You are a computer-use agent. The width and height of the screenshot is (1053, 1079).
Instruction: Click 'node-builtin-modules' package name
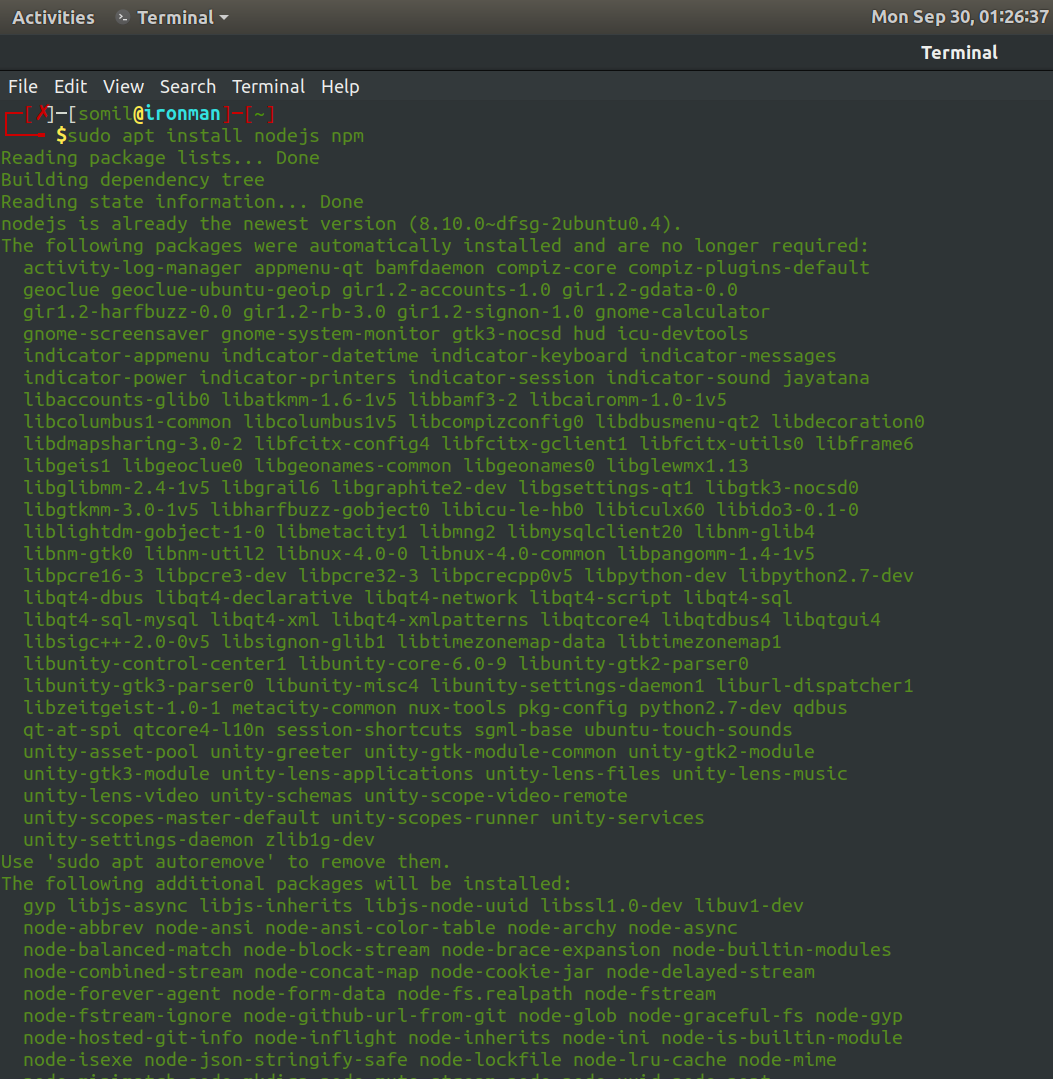[x=782, y=950]
